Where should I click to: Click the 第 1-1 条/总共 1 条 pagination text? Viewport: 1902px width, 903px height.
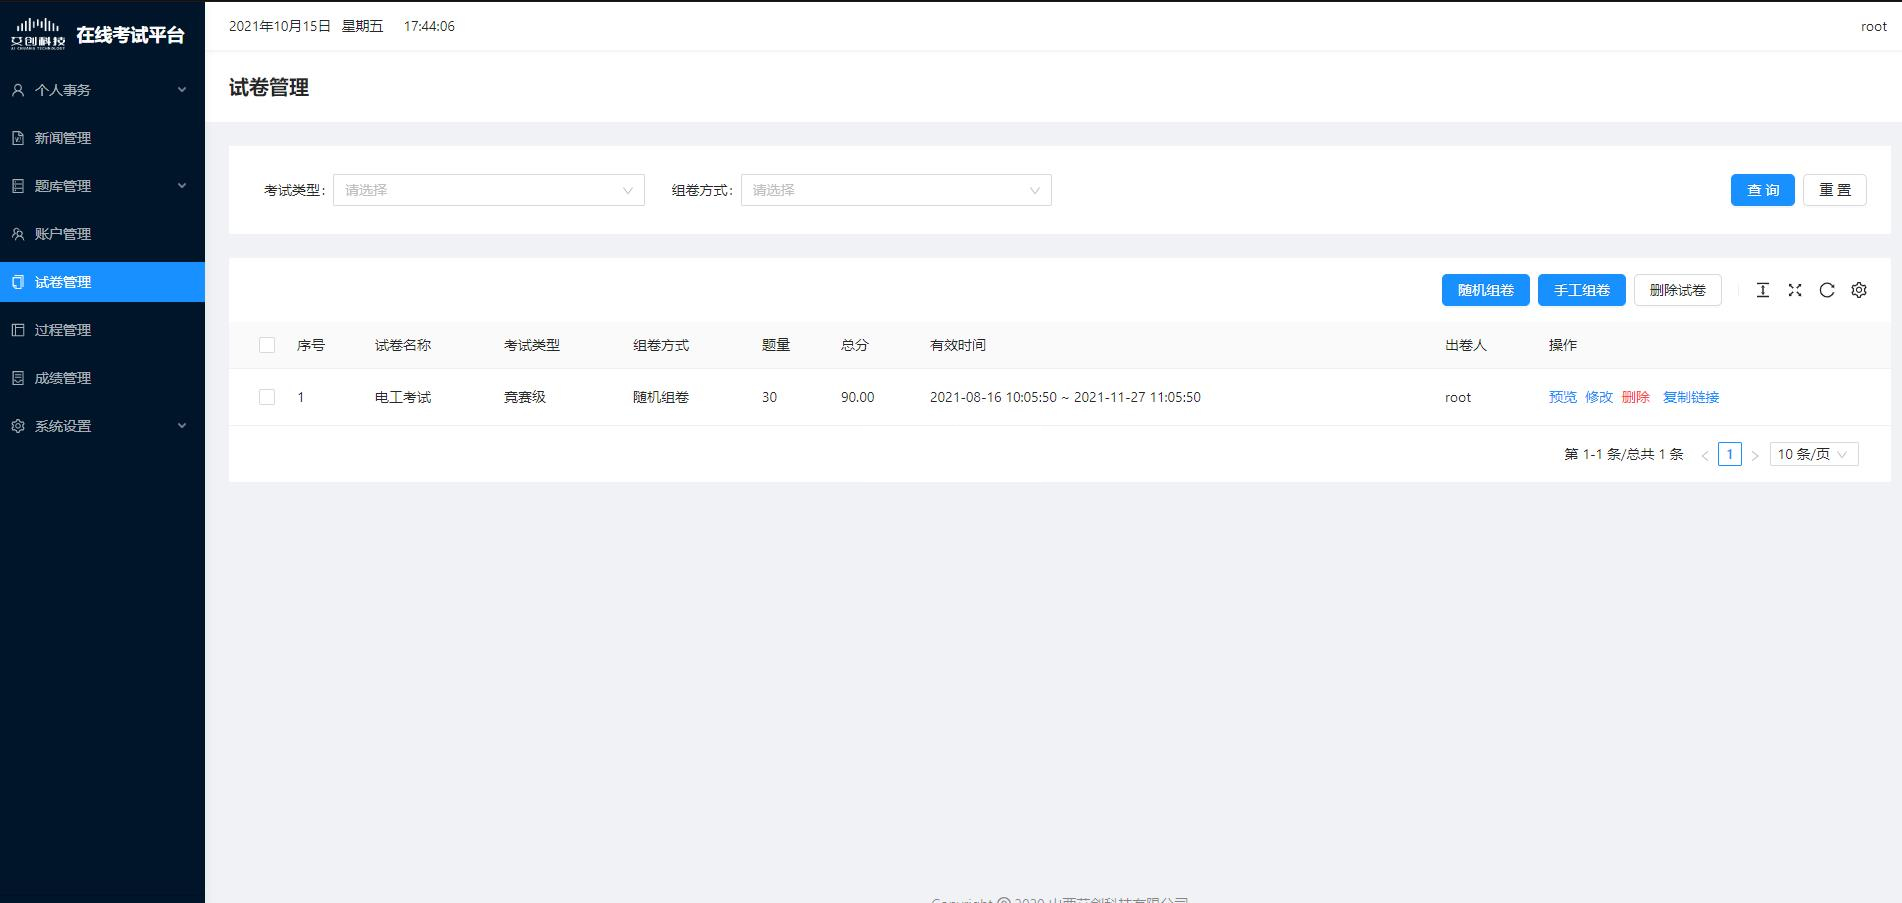[x=1624, y=454]
